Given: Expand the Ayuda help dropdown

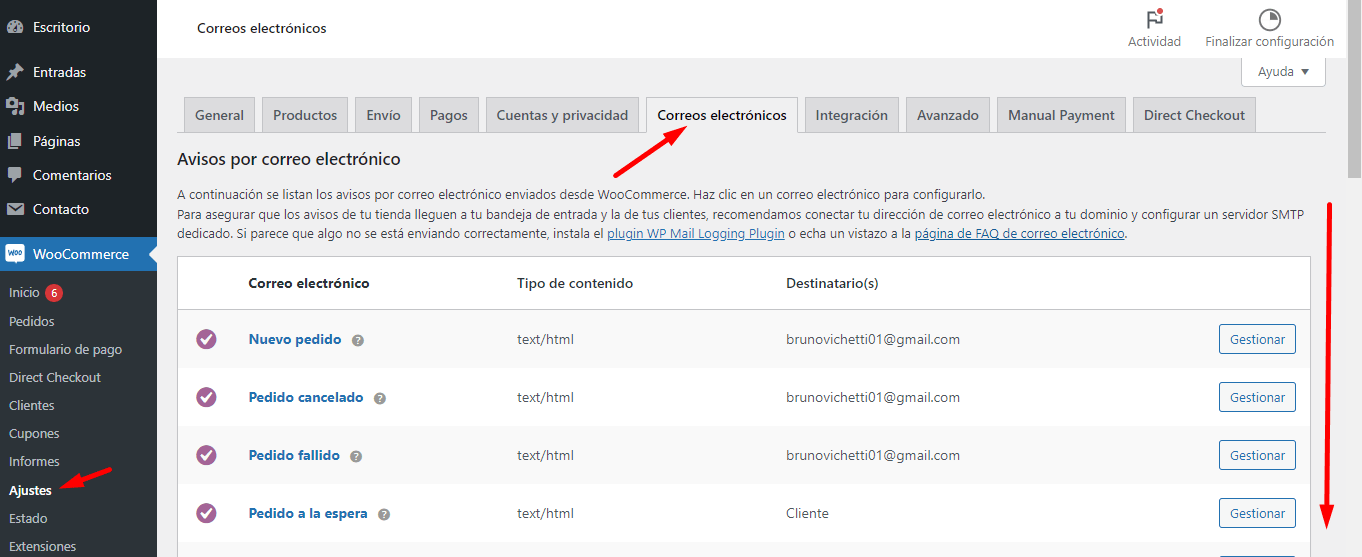Looking at the screenshot, I should coord(1283,72).
